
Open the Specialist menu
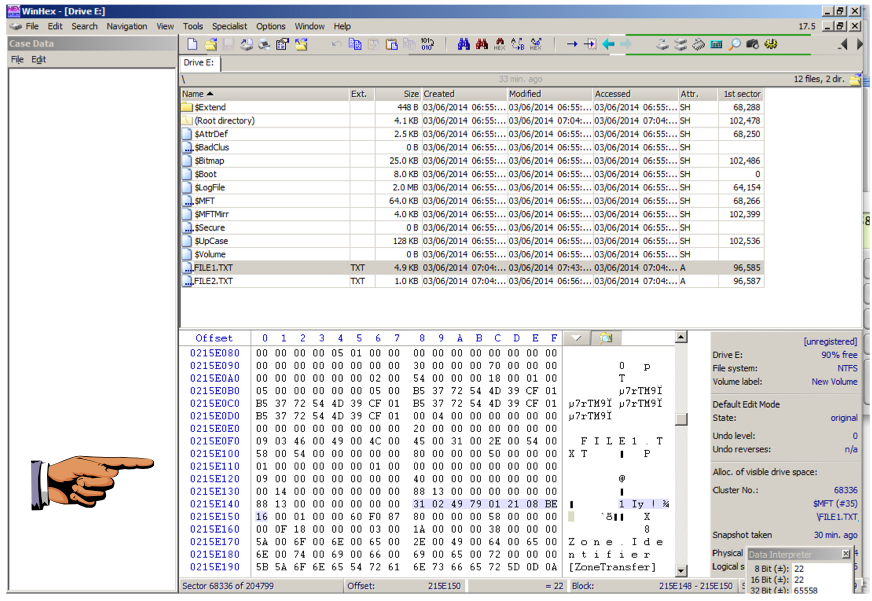point(229,26)
